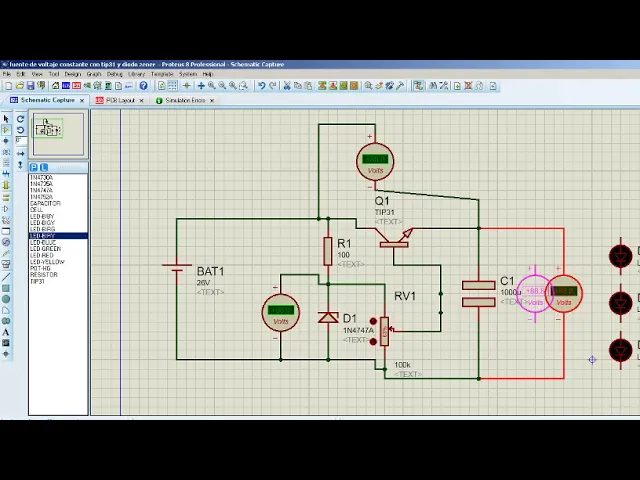Image resolution: width=640 pixels, height=480 pixels.
Task: Click the RV1 potentiometer body
Action: pos(384,331)
